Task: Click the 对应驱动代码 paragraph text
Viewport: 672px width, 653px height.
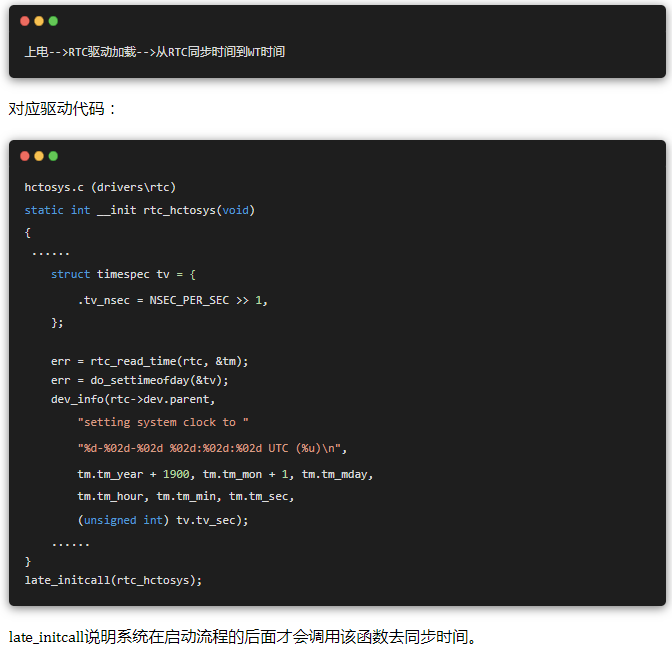Action: point(62,108)
